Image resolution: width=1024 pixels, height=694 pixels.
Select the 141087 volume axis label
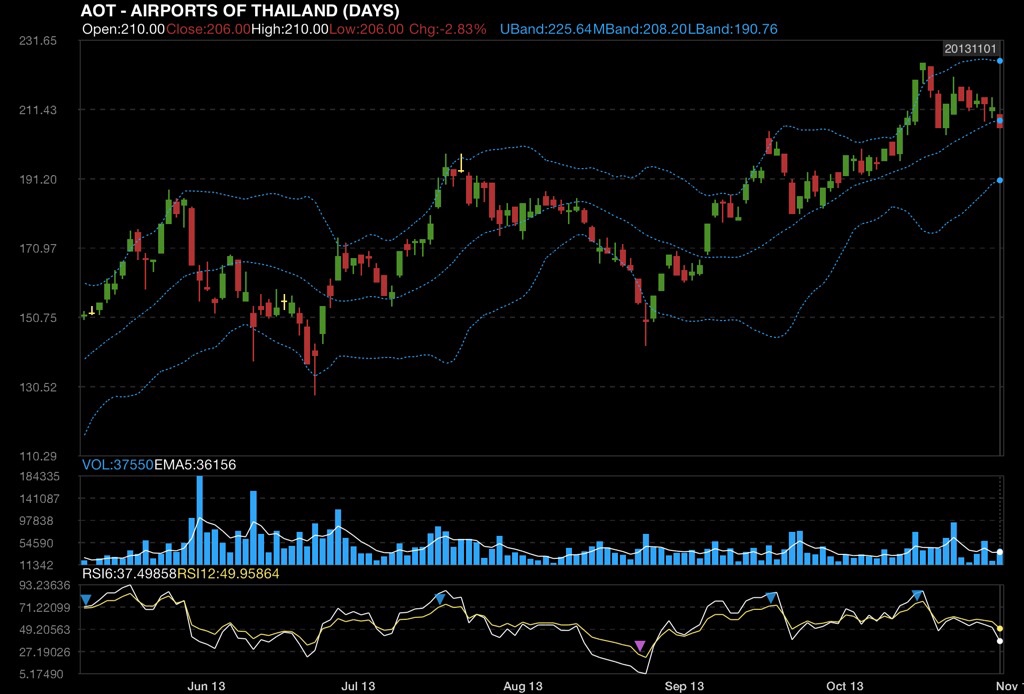(x=40, y=499)
